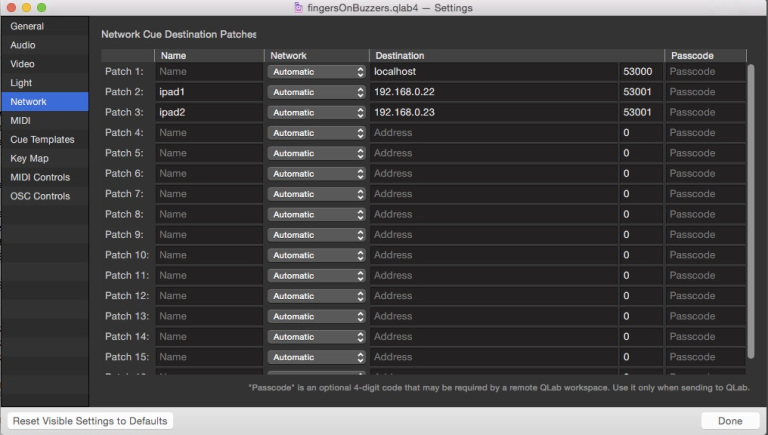This screenshot has width=768, height=435.
Task: Open the Network dropdown for Patch 3
Action: pos(316,112)
